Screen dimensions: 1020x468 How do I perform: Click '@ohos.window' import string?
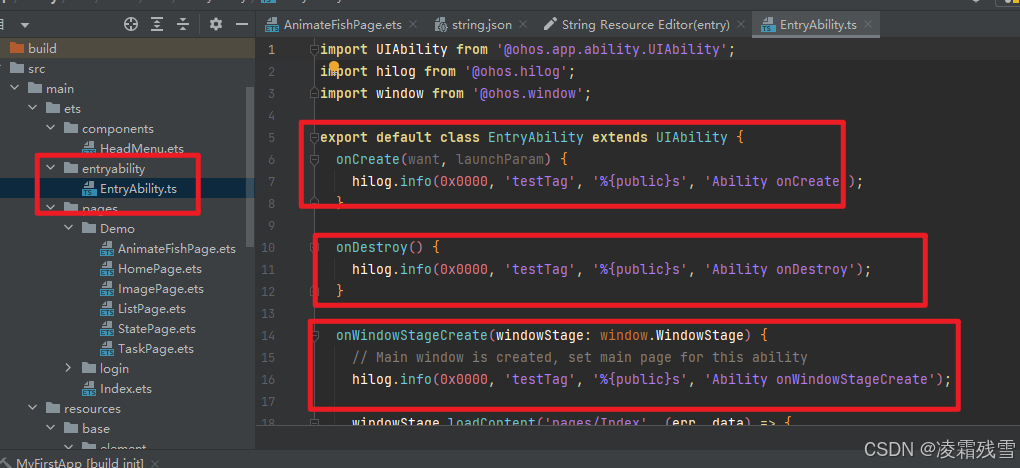tap(529, 93)
